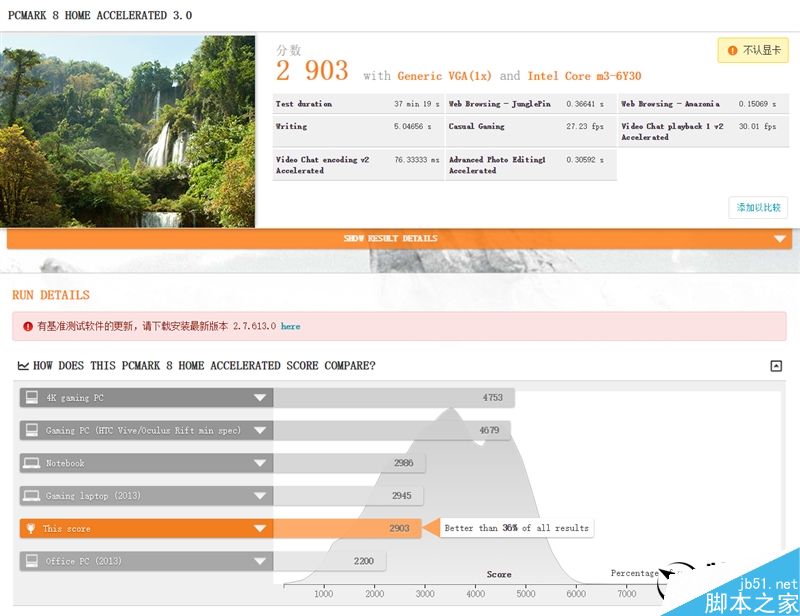Image resolution: width=800 pixels, height=616 pixels.
Task: Click the Office PC (2013) monitor icon
Action: (x=32, y=561)
